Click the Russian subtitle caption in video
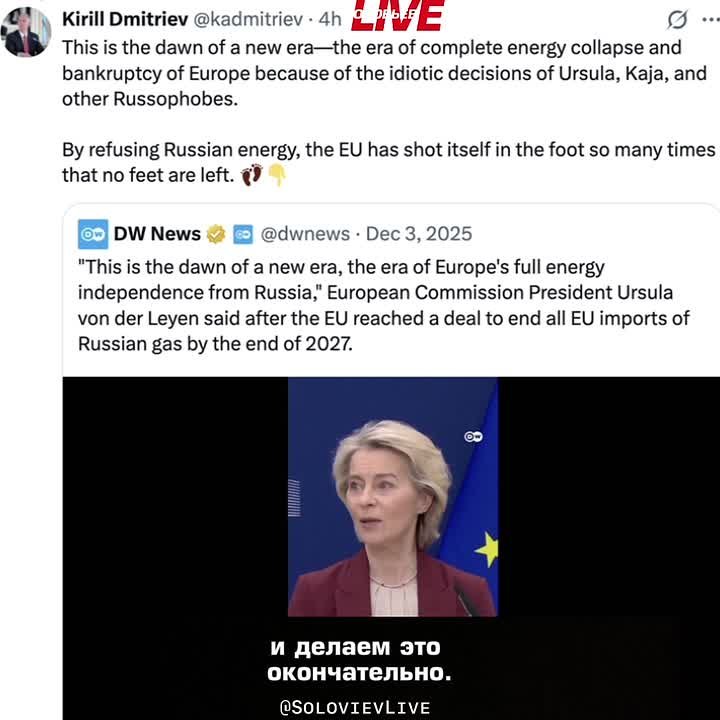This screenshot has height=720, width=720. pyautogui.click(x=359, y=660)
